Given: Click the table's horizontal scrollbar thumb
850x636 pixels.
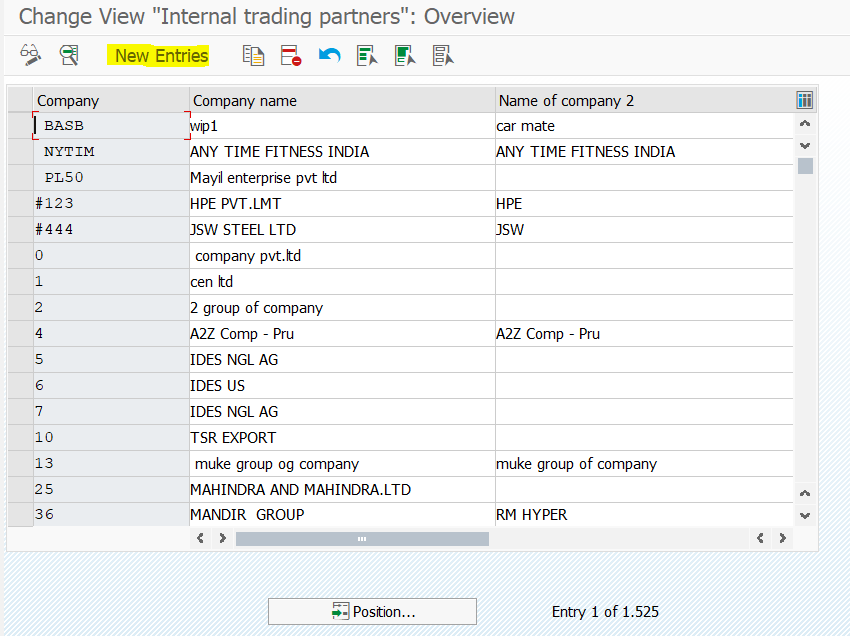Looking at the screenshot, I should (362, 539).
